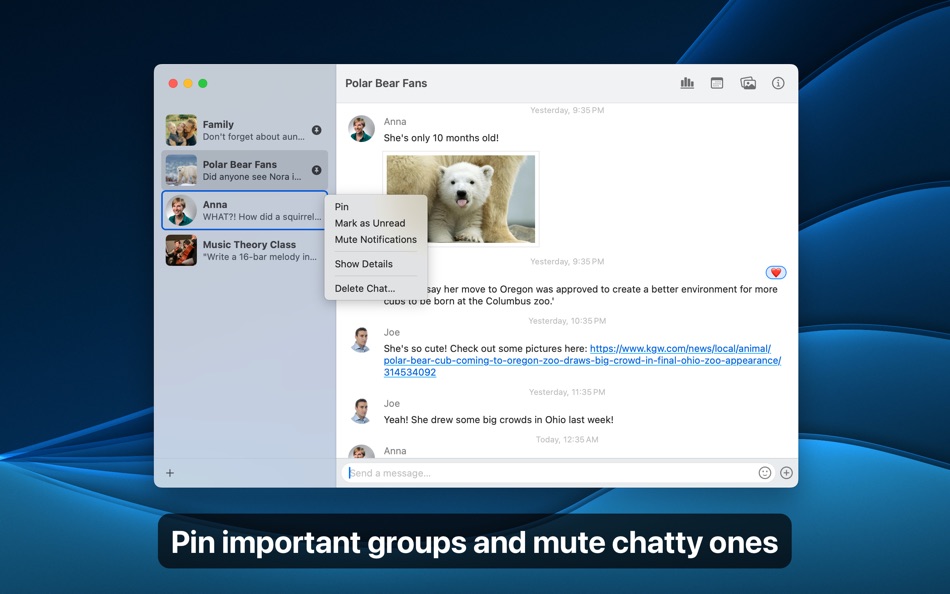Click 'Yeah! She drew some big crowds' message
The width and height of the screenshot is (950, 594).
coord(499,419)
